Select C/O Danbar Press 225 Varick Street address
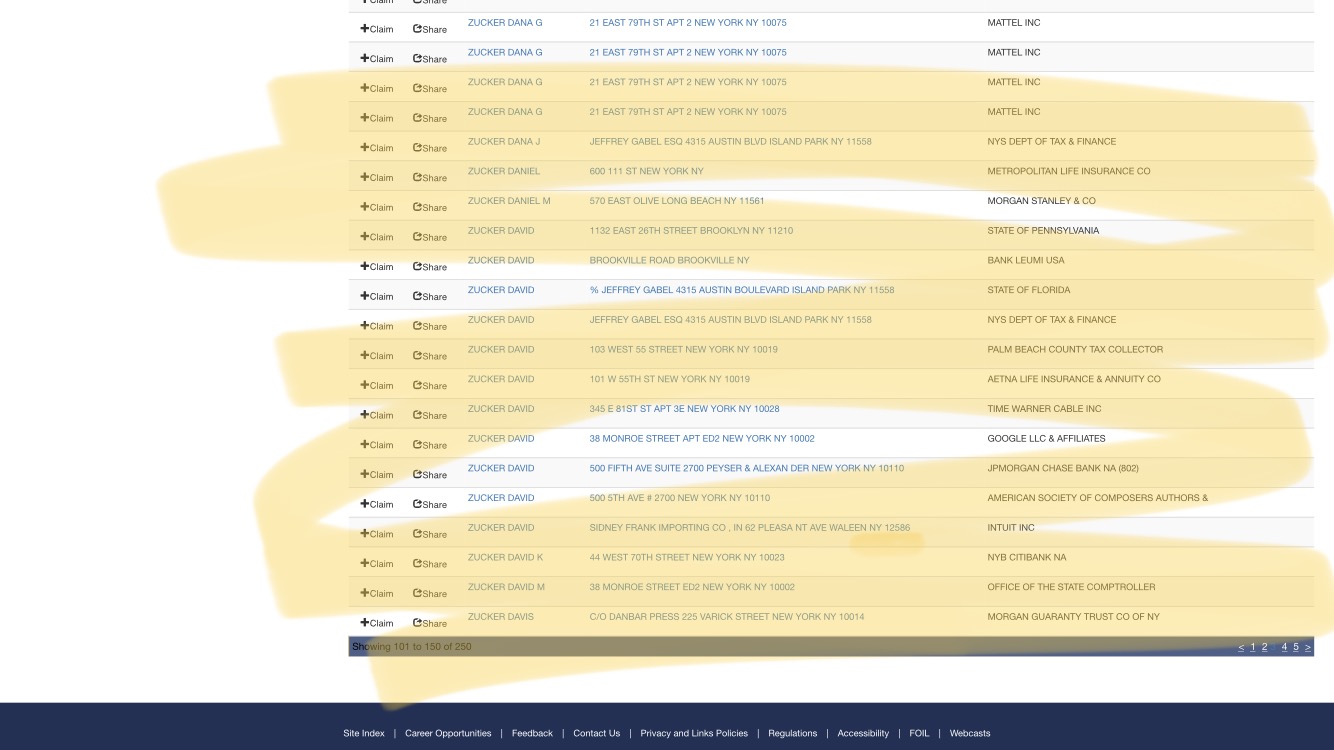This screenshot has width=1334, height=750. tap(727, 617)
